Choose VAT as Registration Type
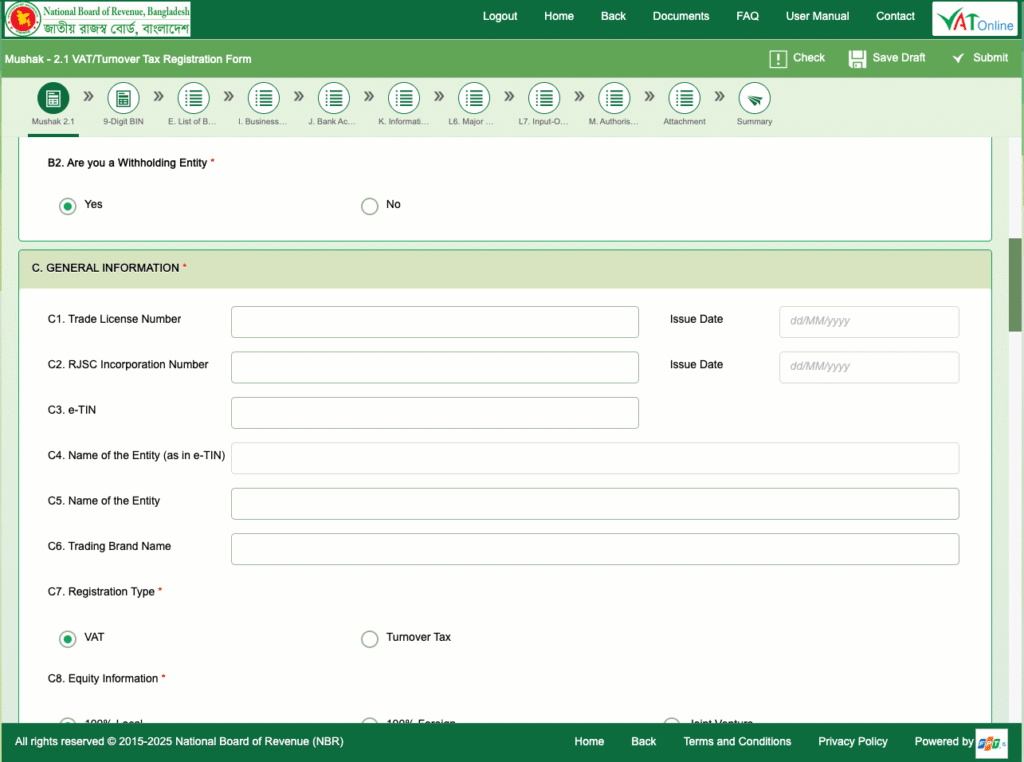The width and height of the screenshot is (1024, 762). coord(67,639)
